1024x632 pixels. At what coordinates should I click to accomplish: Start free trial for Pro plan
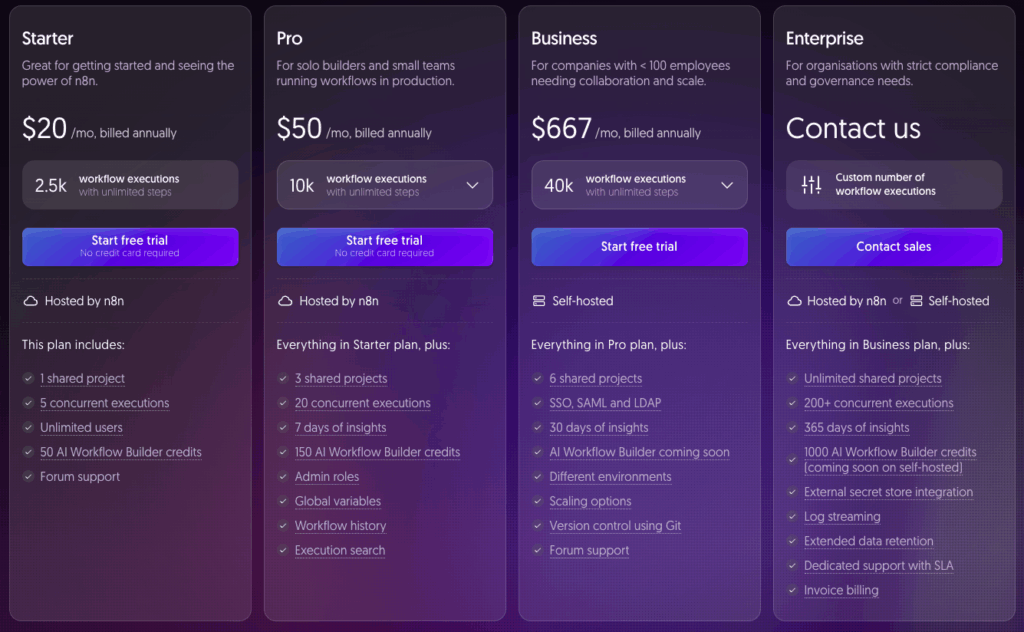pos(384,246)
